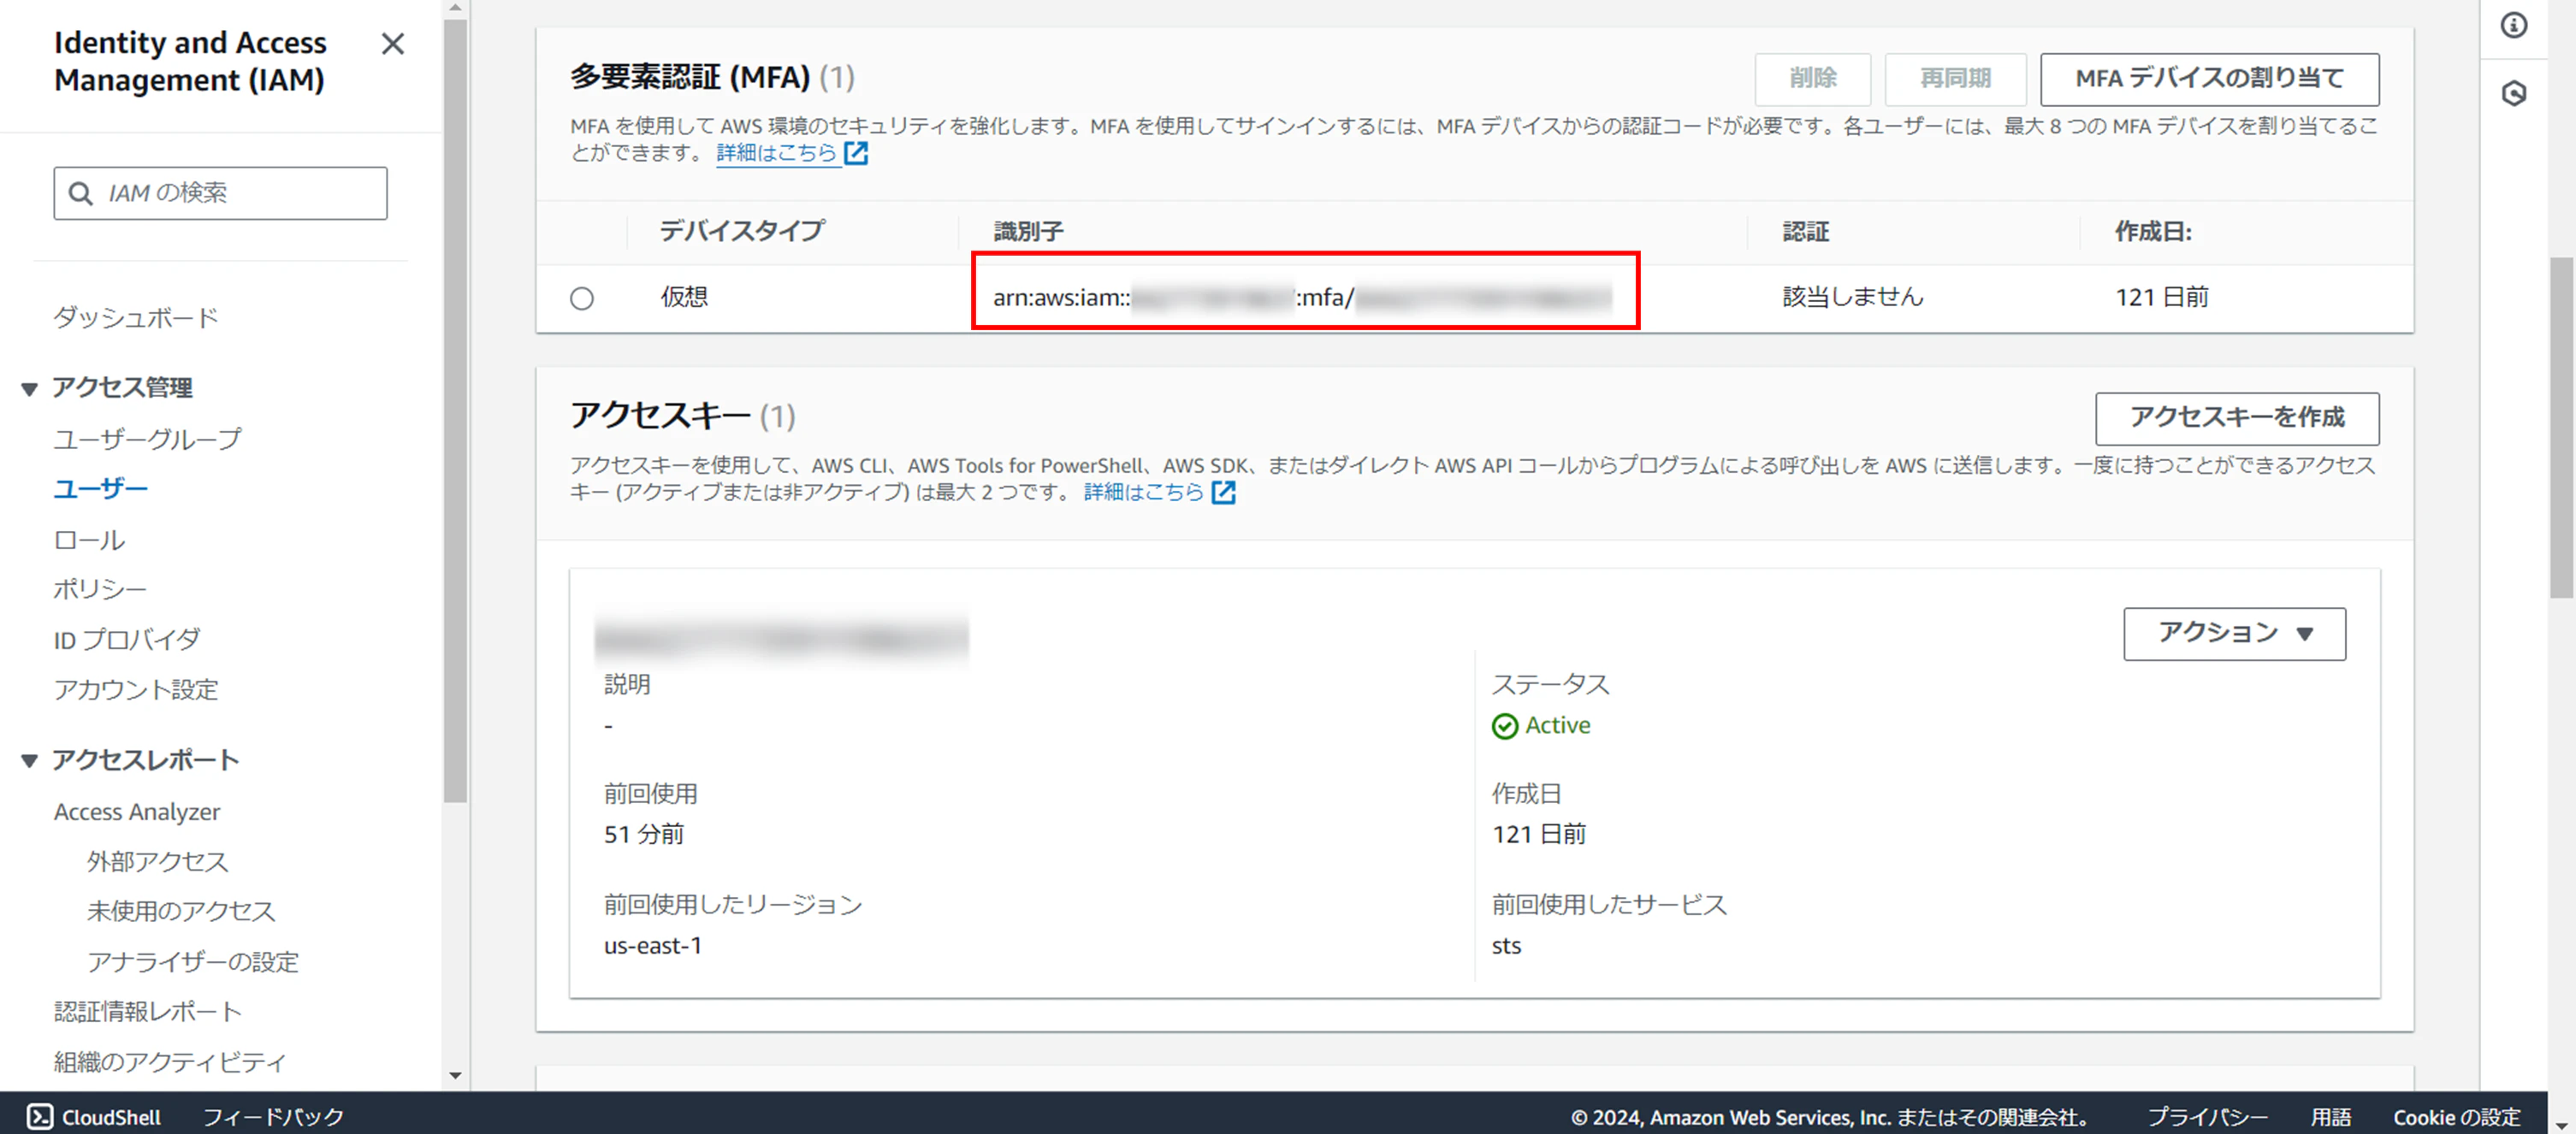Click the 再同期 button
This screenshot has height=1134, width=2576.
click(x=1955, y=79)
